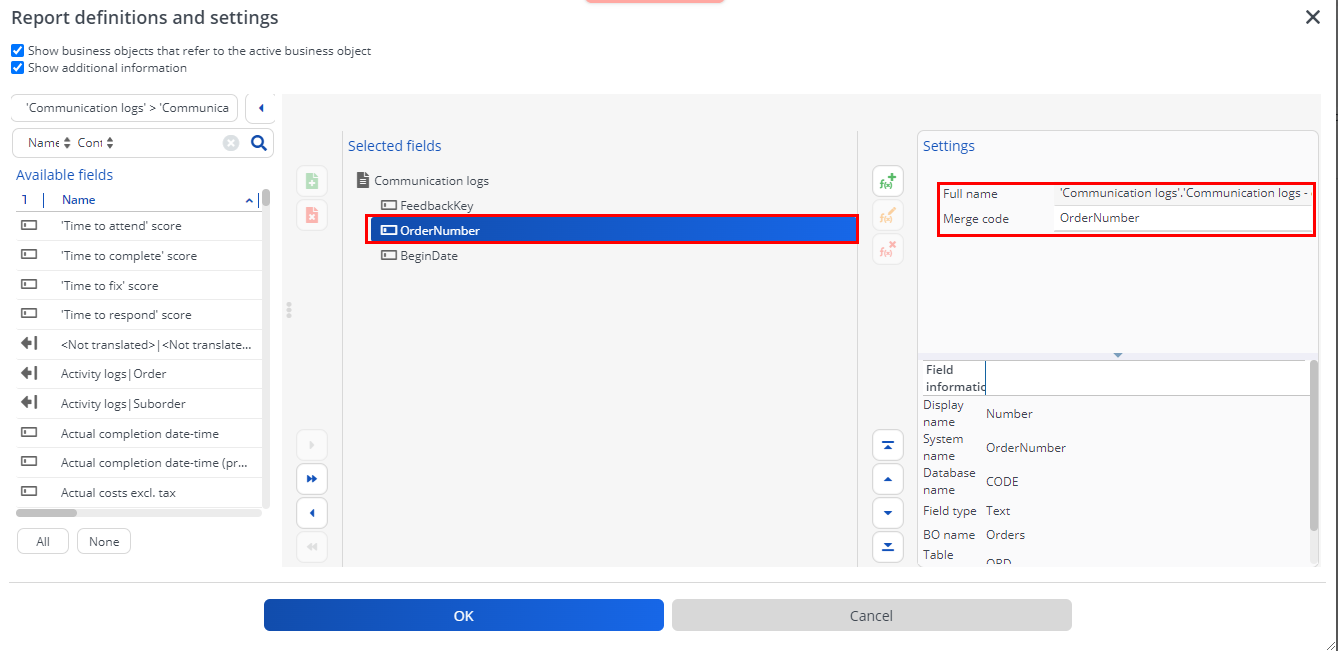Click field icon of Actual costs excl. tax
The width and height of the screenshot is (1338, 651).
tap(29, 492)
